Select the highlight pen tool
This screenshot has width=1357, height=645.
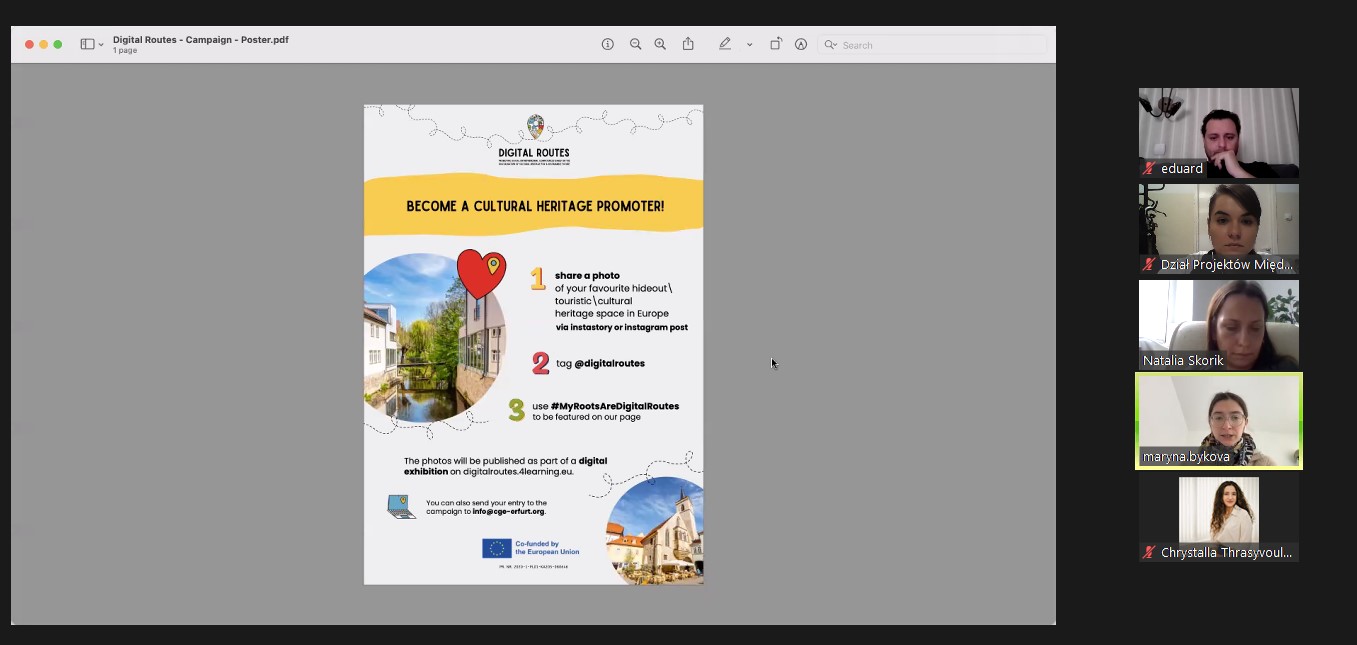[x=725, y=44]
